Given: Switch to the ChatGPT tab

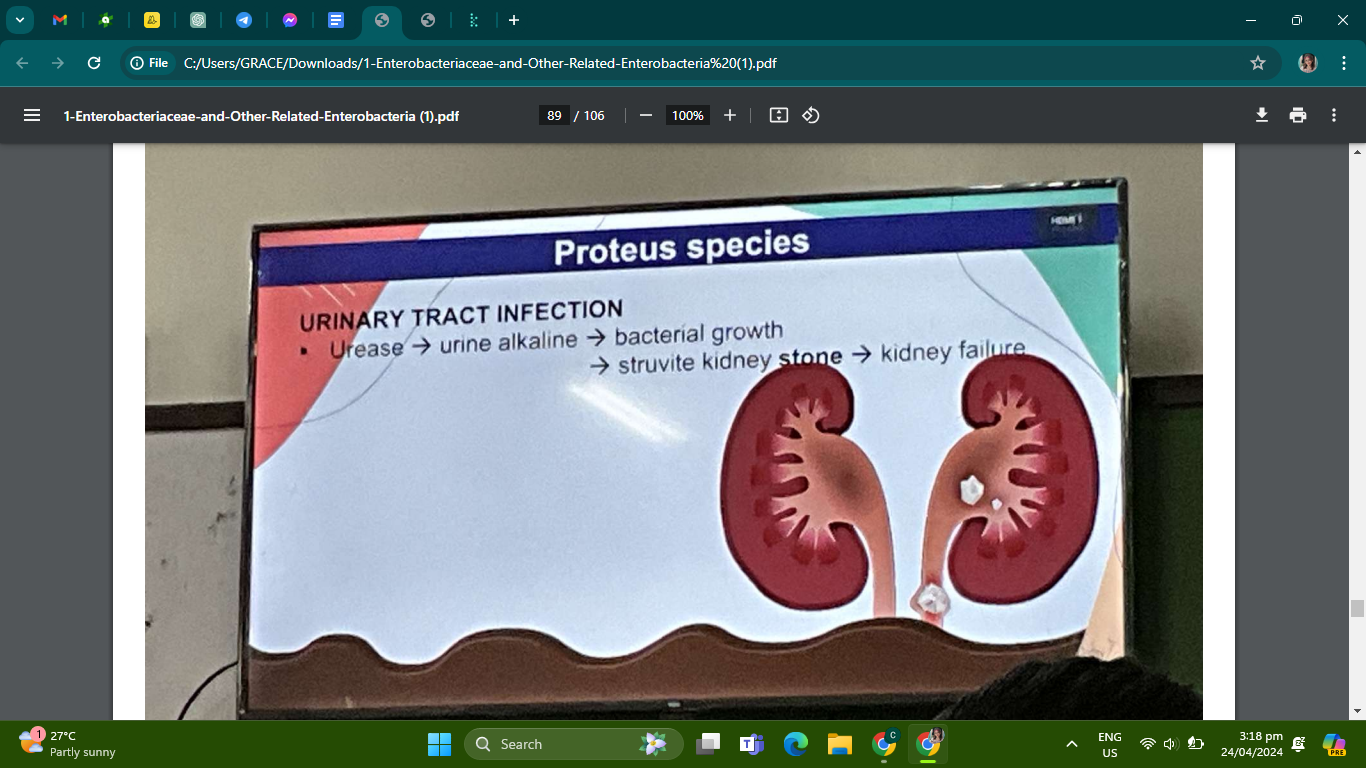Looking at the screenshot, I should [198, 20].
